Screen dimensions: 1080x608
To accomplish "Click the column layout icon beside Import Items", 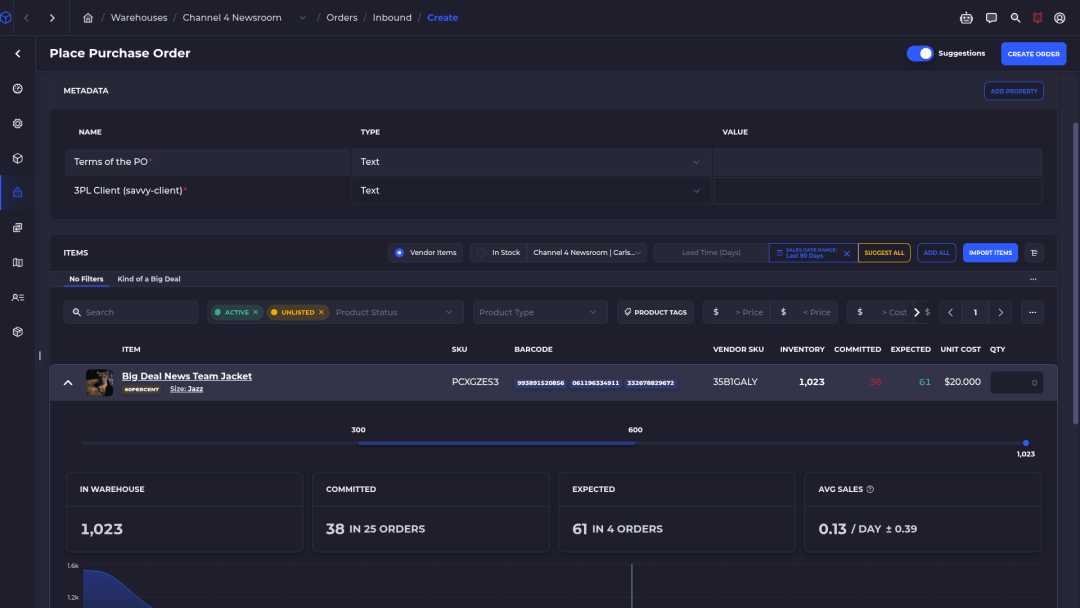I will [x=1034, y=253].
